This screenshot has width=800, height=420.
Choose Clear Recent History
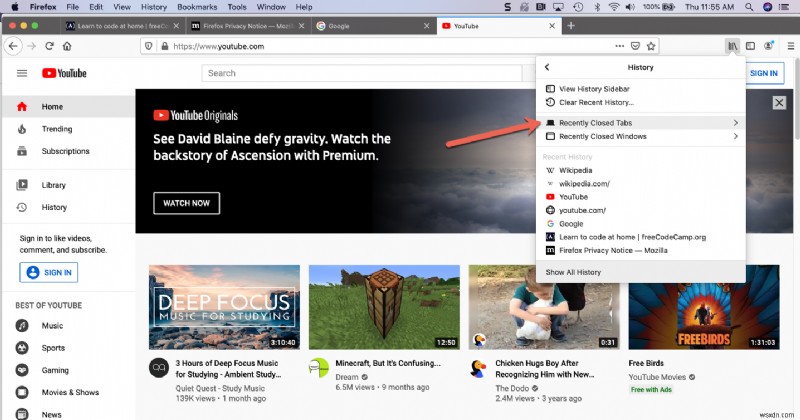[641, 103]
